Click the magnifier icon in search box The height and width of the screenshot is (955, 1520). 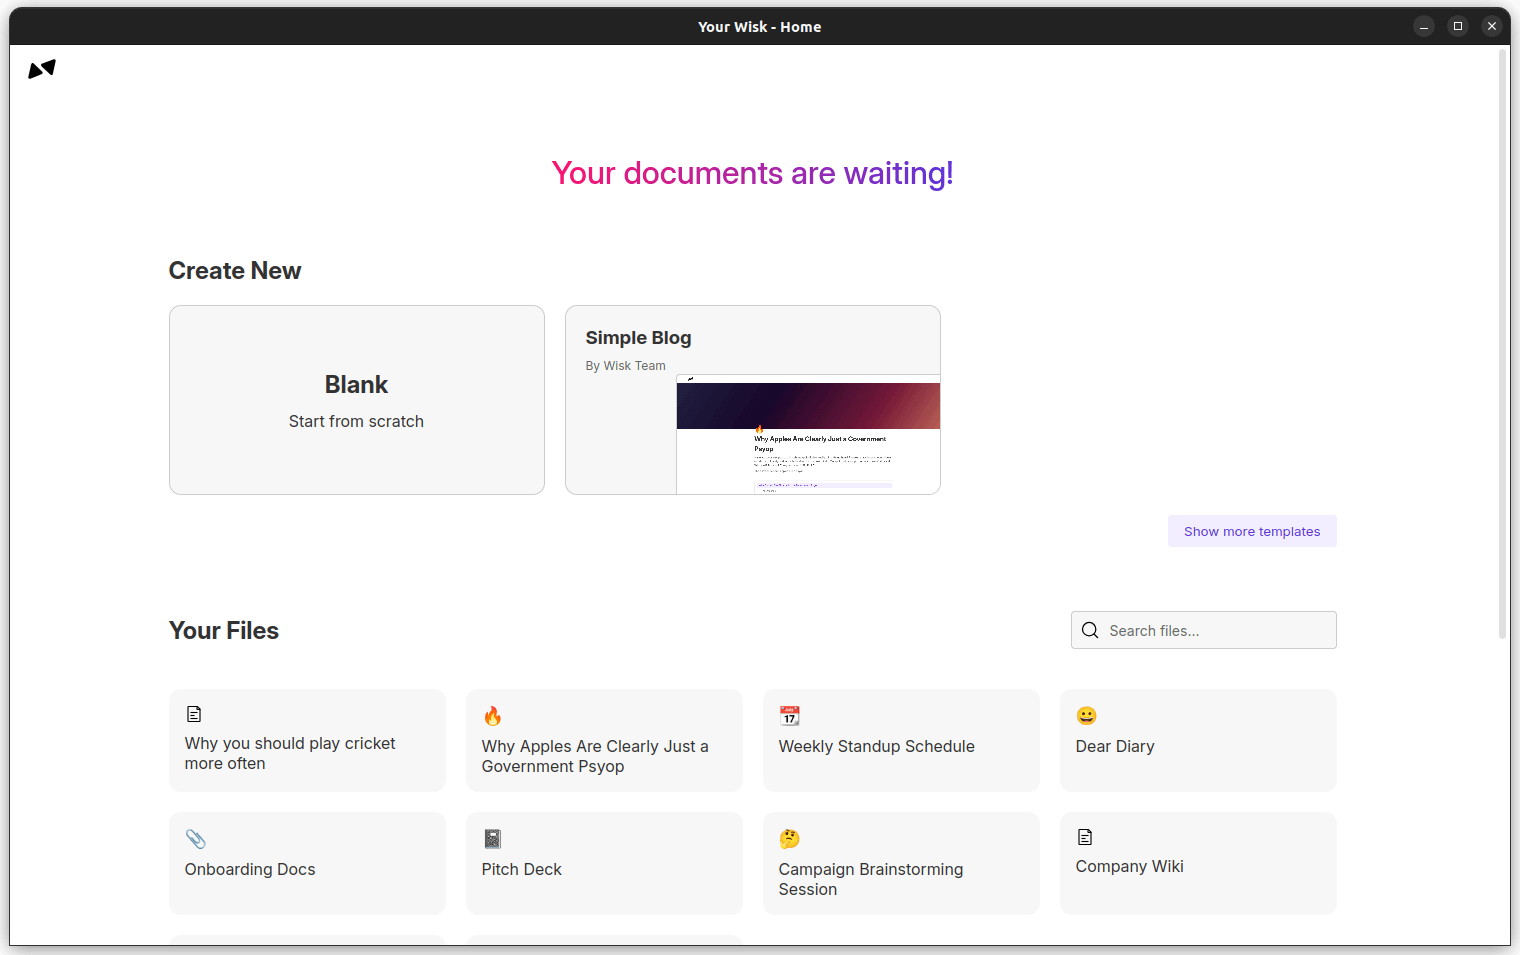pos(1090,630)
